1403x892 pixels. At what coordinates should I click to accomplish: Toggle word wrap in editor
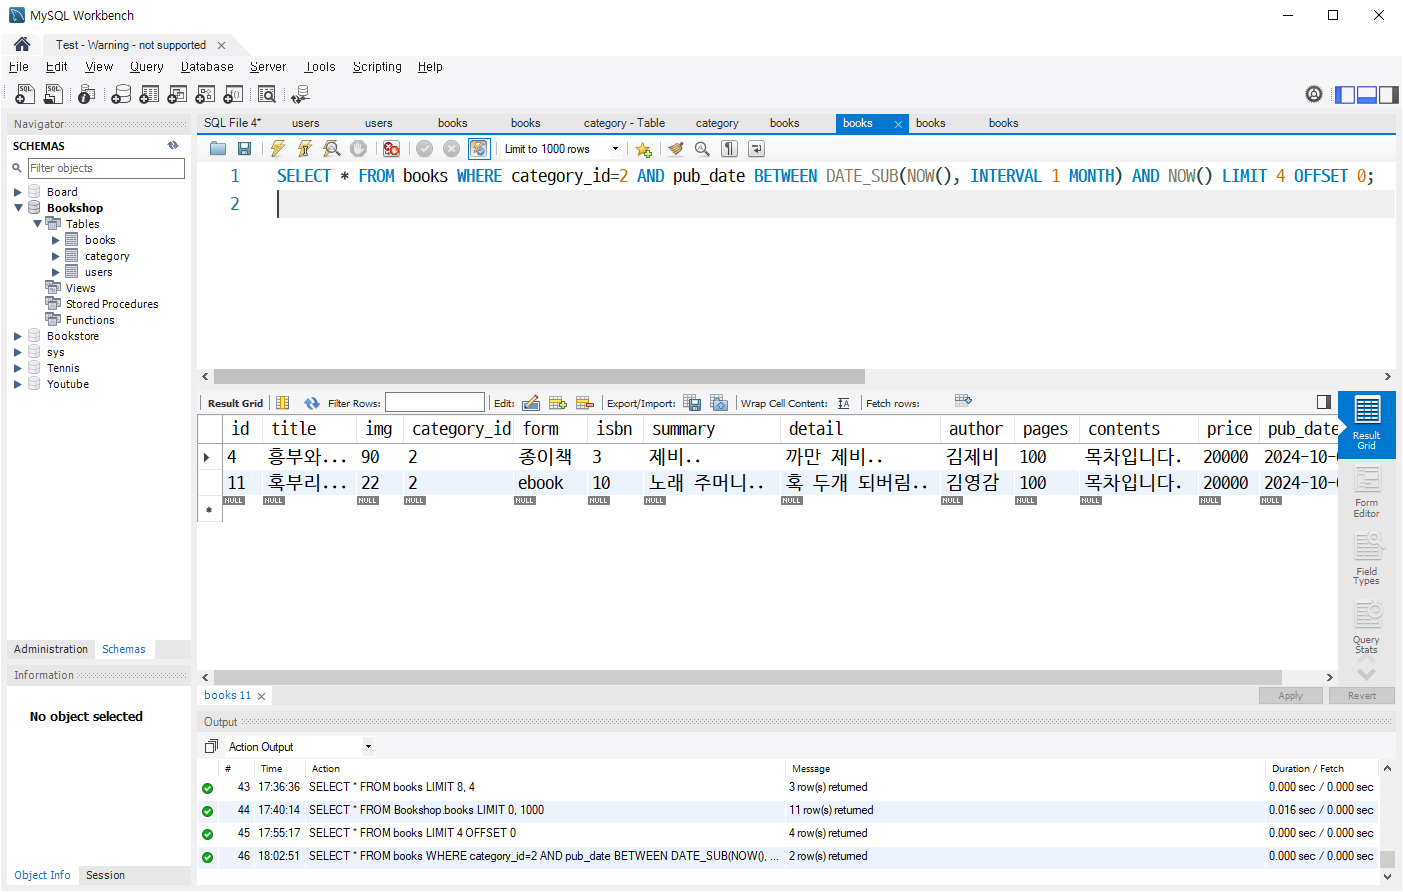757,149
